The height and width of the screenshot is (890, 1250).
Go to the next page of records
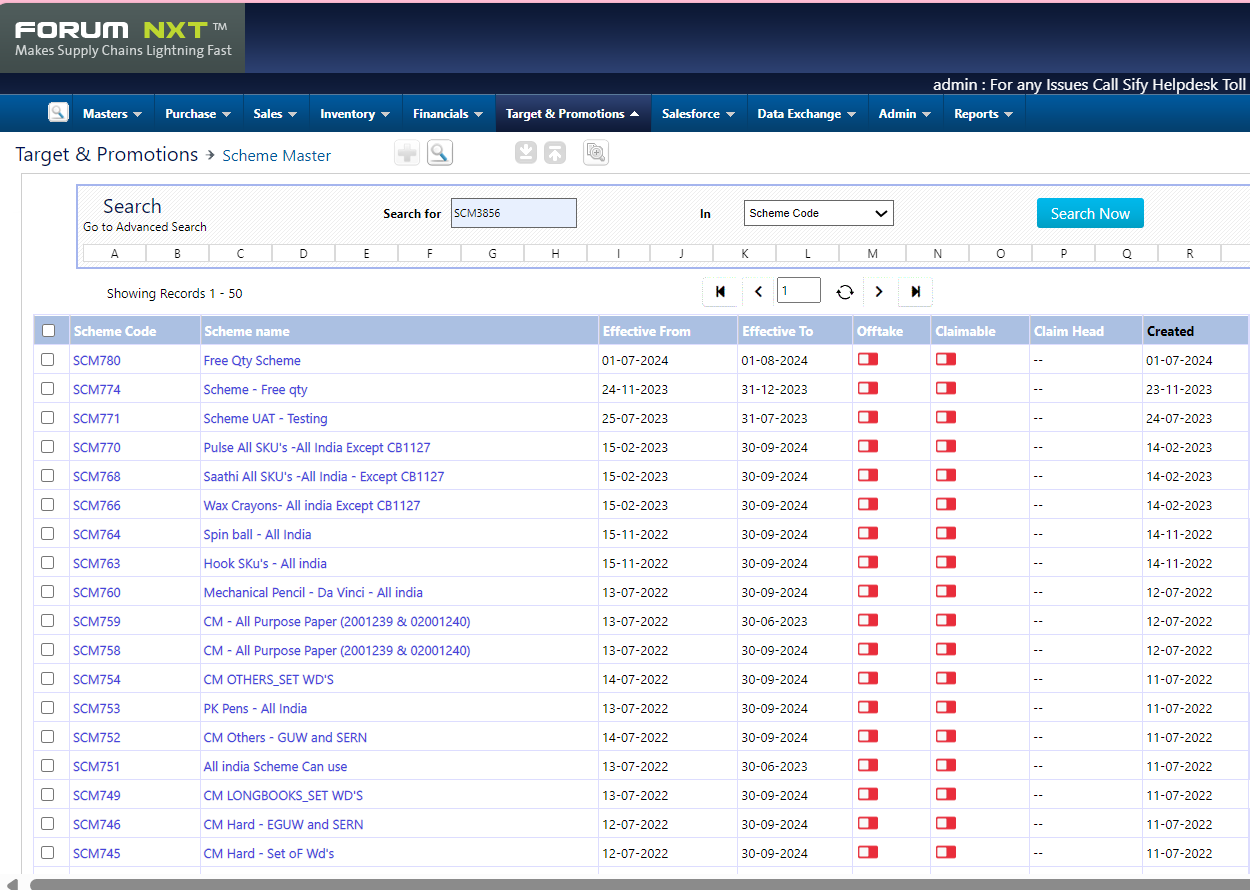point(879,292)
